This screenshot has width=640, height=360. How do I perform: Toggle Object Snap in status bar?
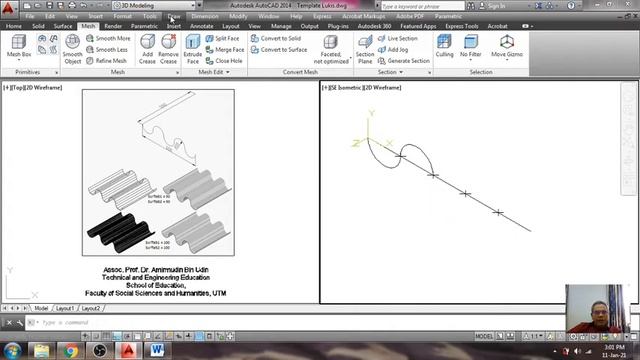tap(138, 336)
